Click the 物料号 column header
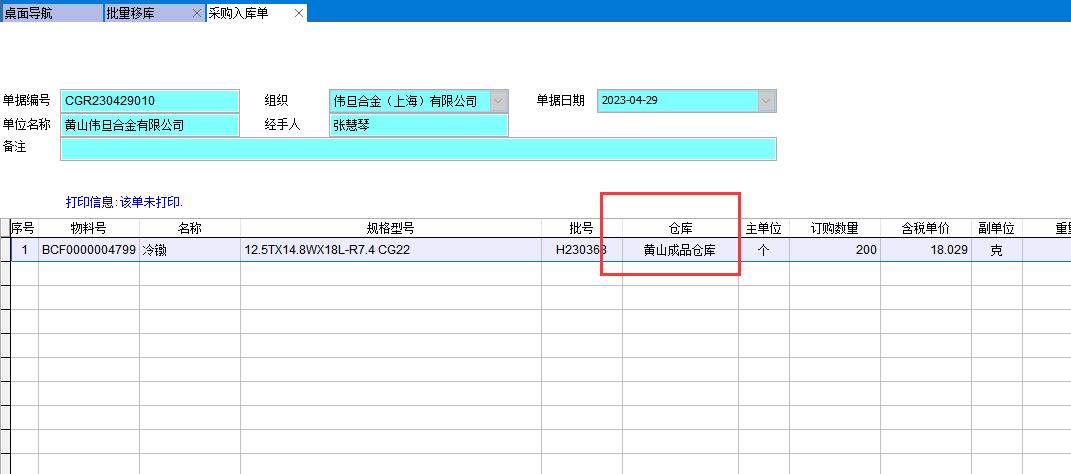The width and height of the screenshot is (1071, 474). (88, 228)
